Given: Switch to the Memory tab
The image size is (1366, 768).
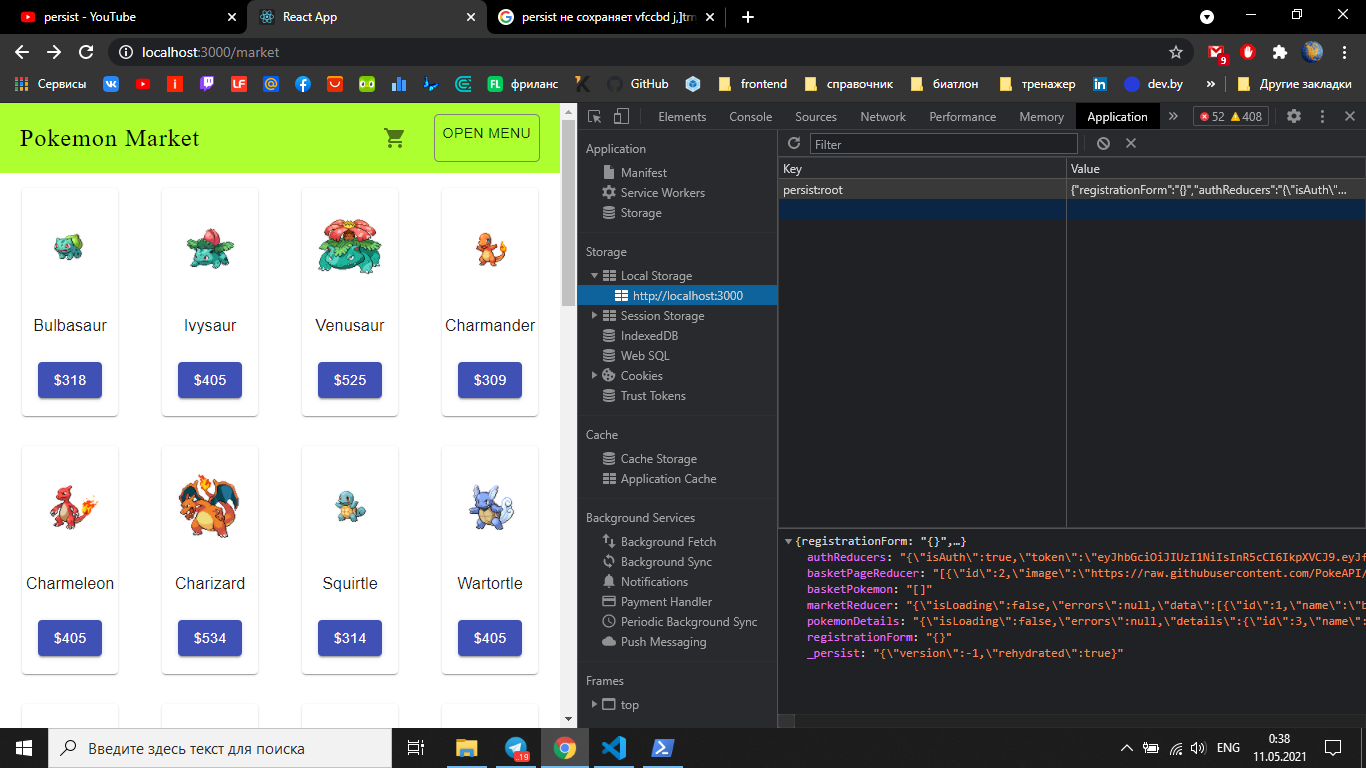Looking at the screenshot, I should pos(1041,117).
